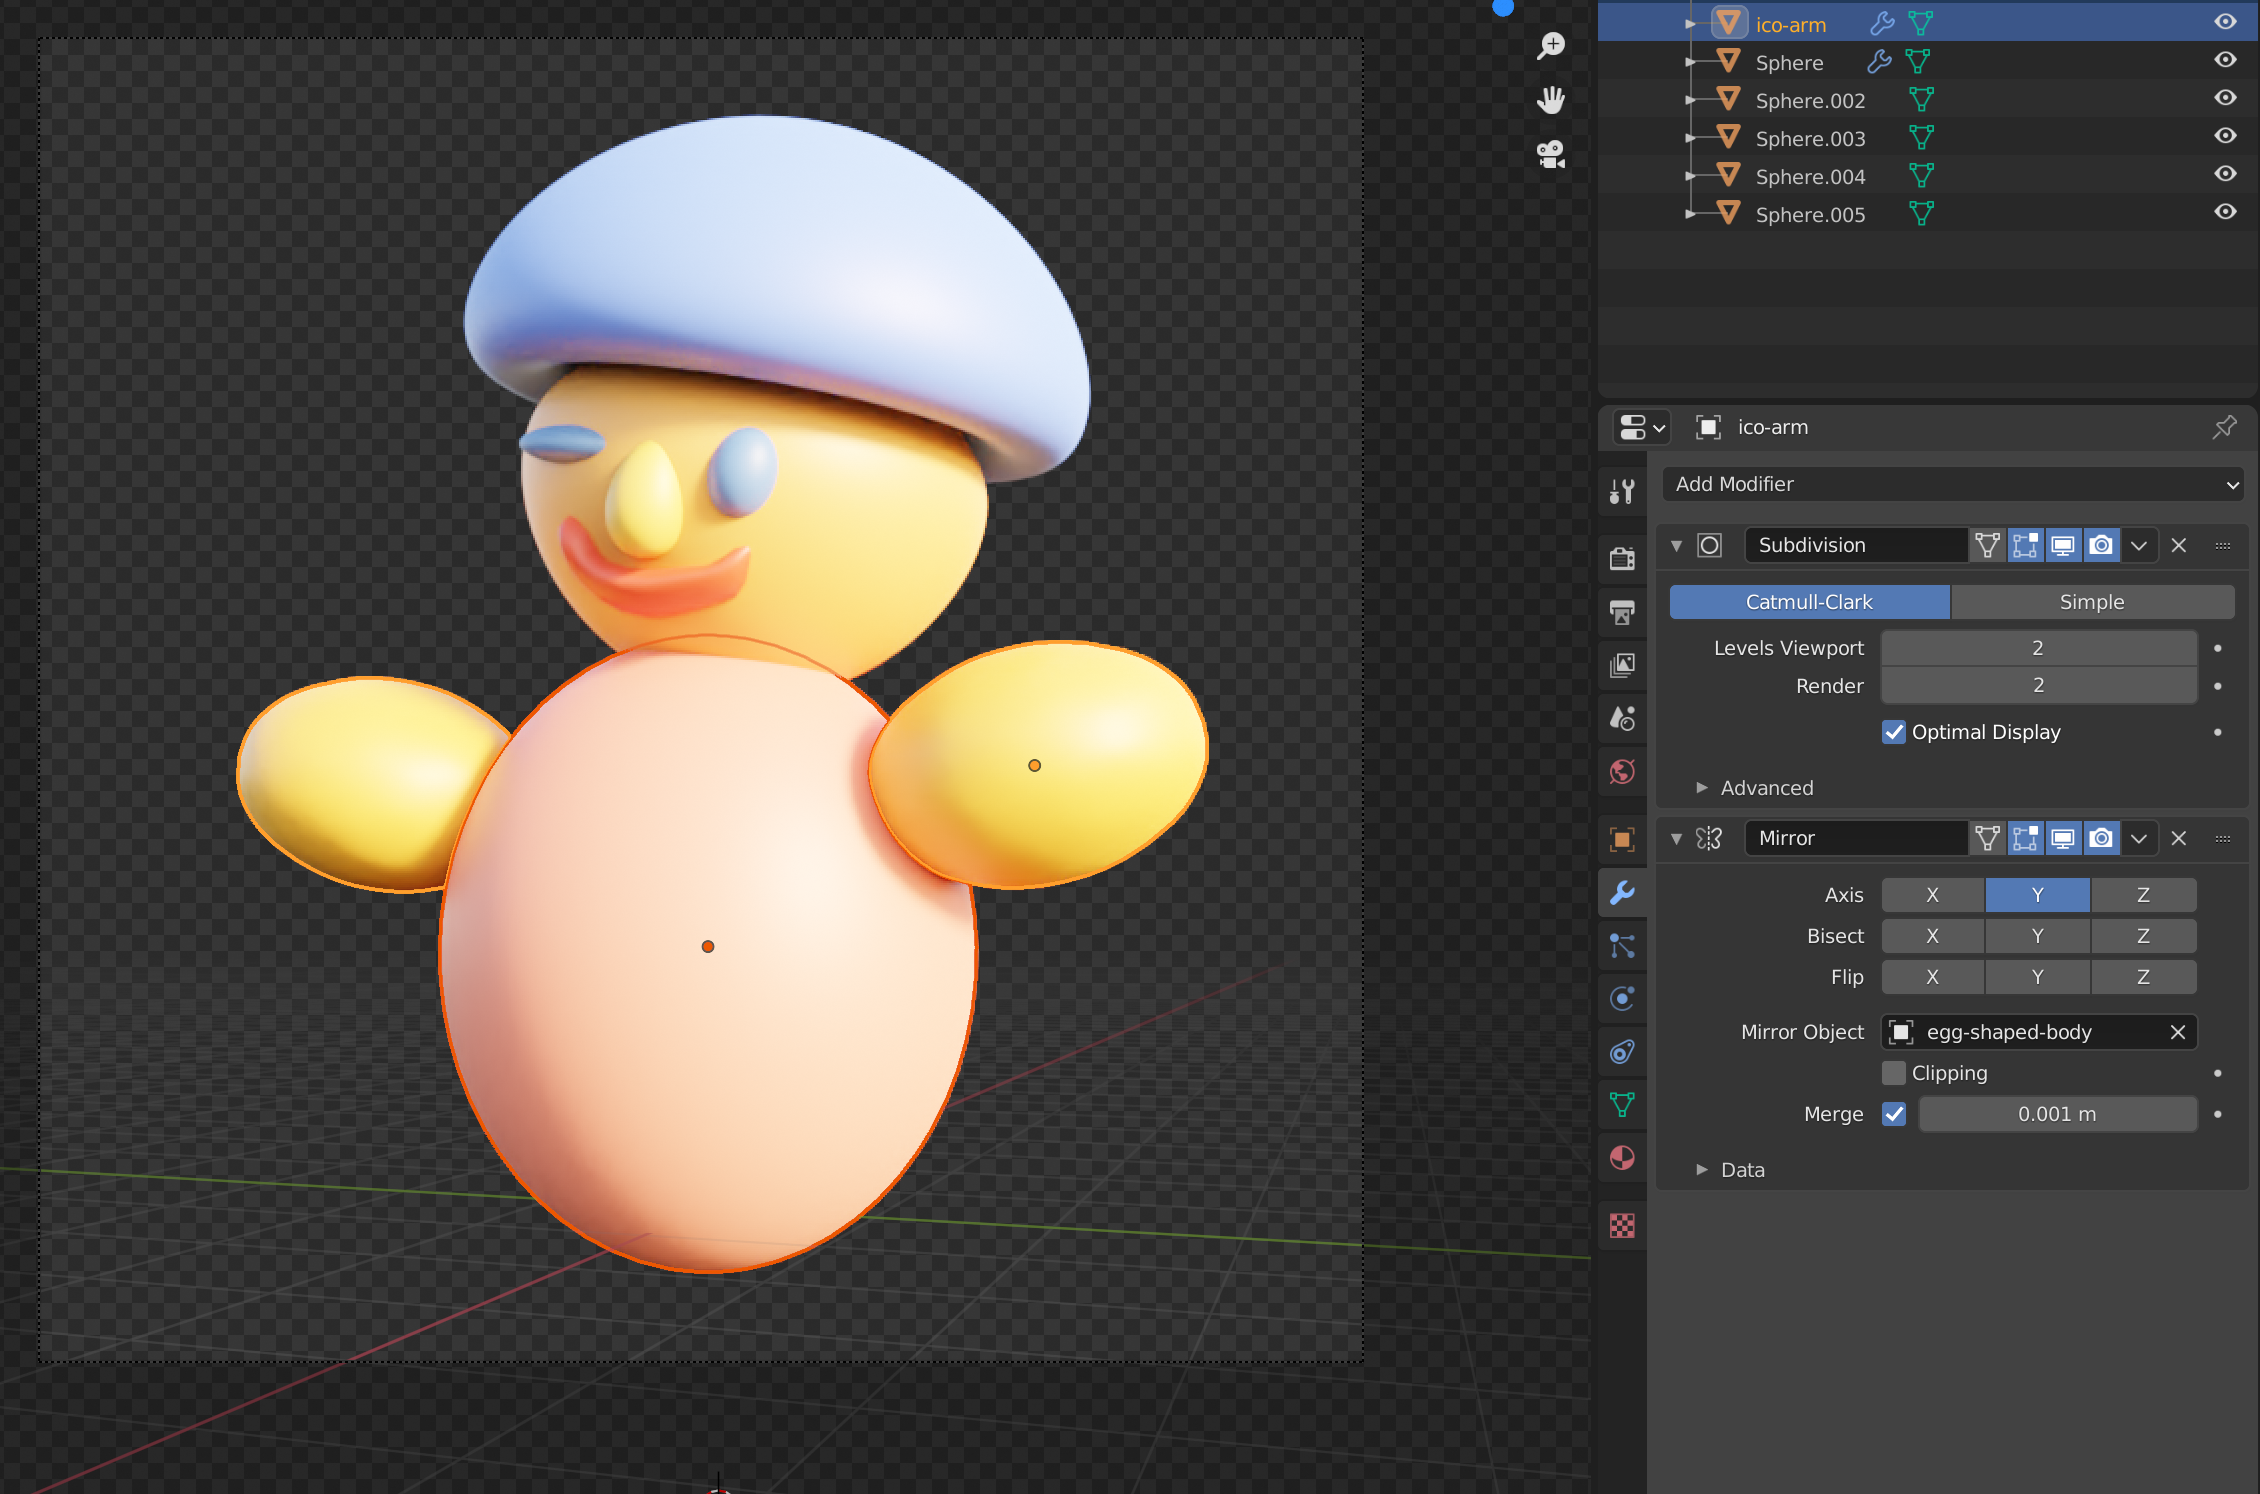Expand the Mirror modifier Data section
Image resolution: width=2260 pixels, height=1494 pixels.
[x=1742, y=1170]
